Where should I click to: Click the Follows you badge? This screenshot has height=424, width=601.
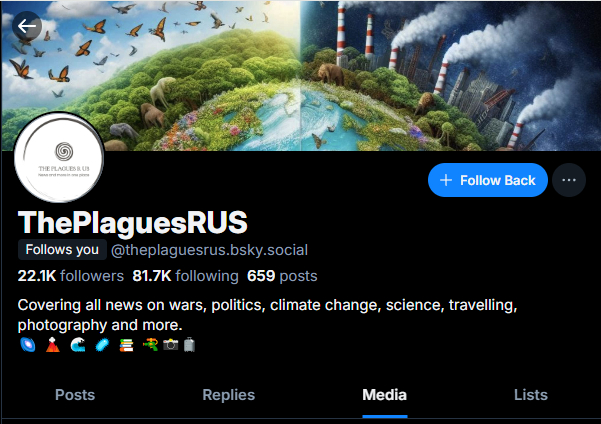coord(62,250)
